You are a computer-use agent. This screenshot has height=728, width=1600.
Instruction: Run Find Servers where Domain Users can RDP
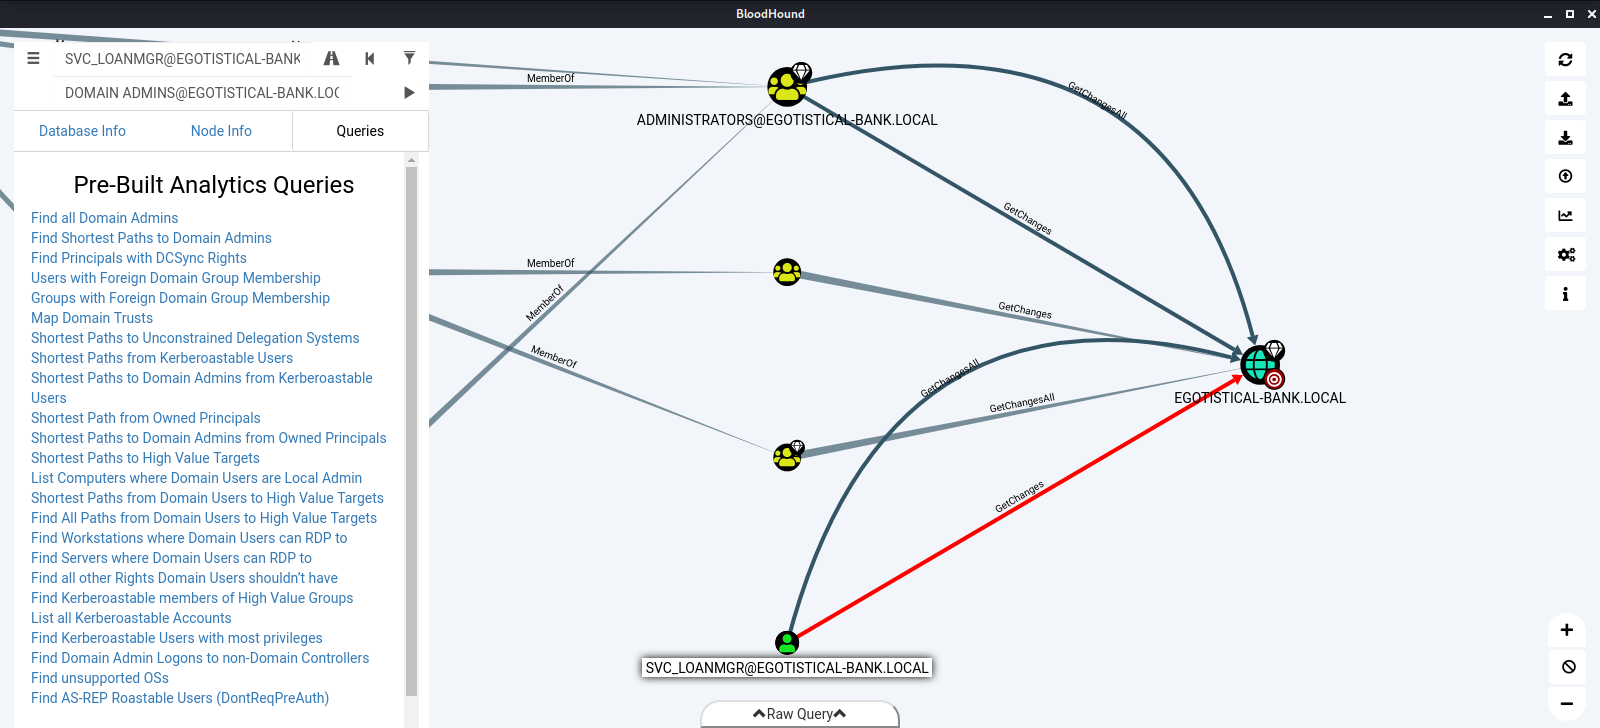coord(171,558)
